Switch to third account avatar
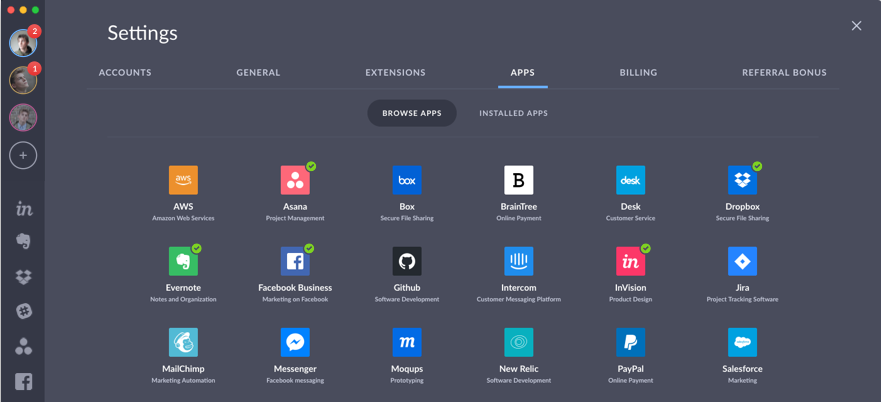Viewport: 881px width, 402px height. [x=23, y=118]
